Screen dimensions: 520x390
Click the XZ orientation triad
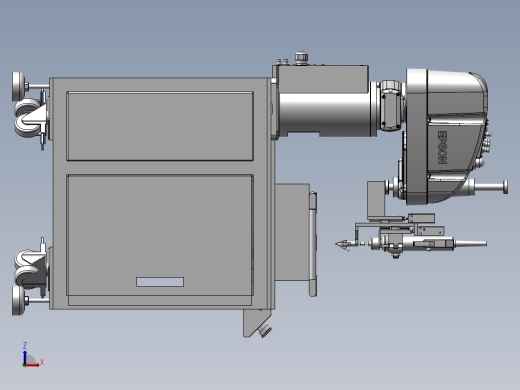click(33, 355)
